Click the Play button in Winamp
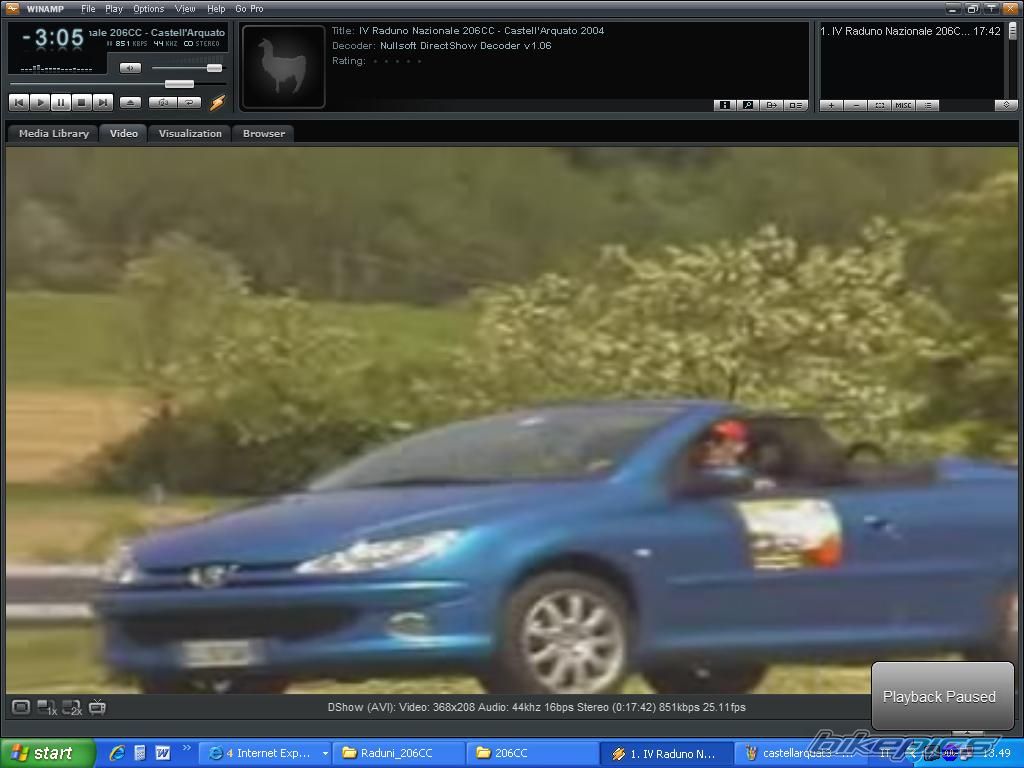The width and height of the screenshot is (1024, 768). click(40, 102)
